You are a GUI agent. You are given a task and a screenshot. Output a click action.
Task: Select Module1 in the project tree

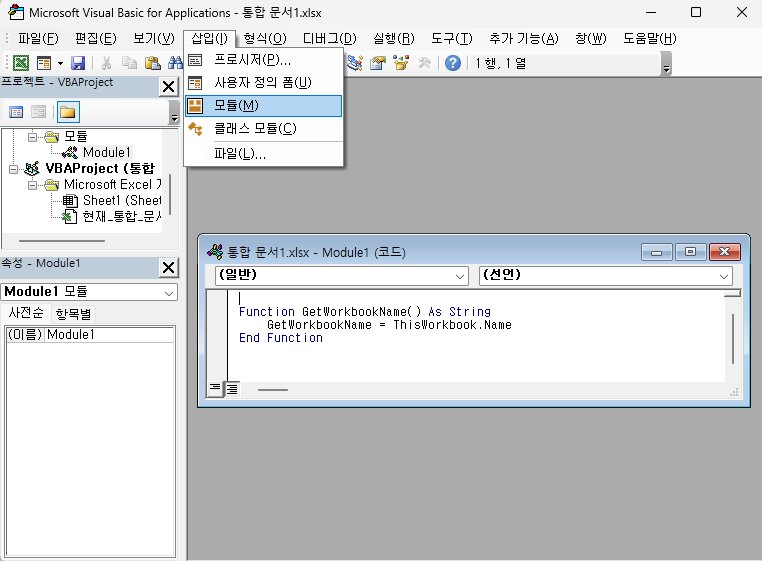(106, 153)
